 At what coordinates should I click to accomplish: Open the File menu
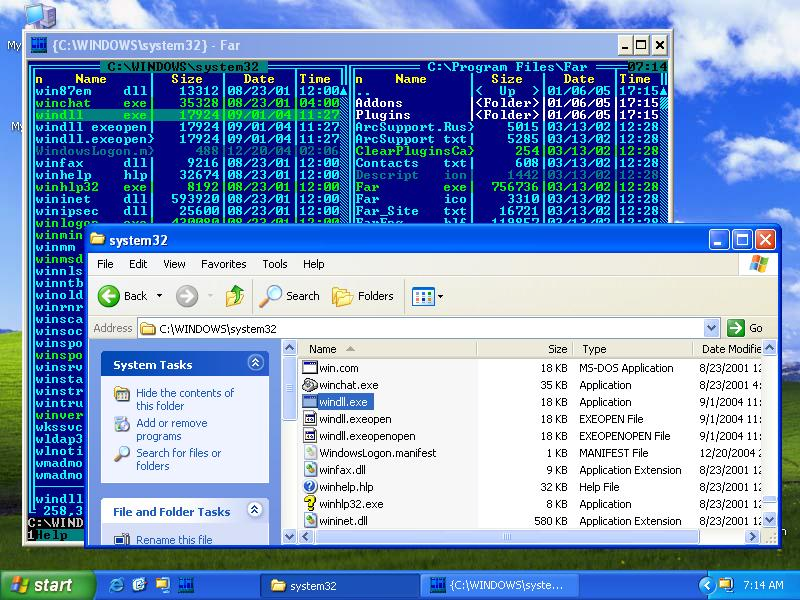pos(105,264)
